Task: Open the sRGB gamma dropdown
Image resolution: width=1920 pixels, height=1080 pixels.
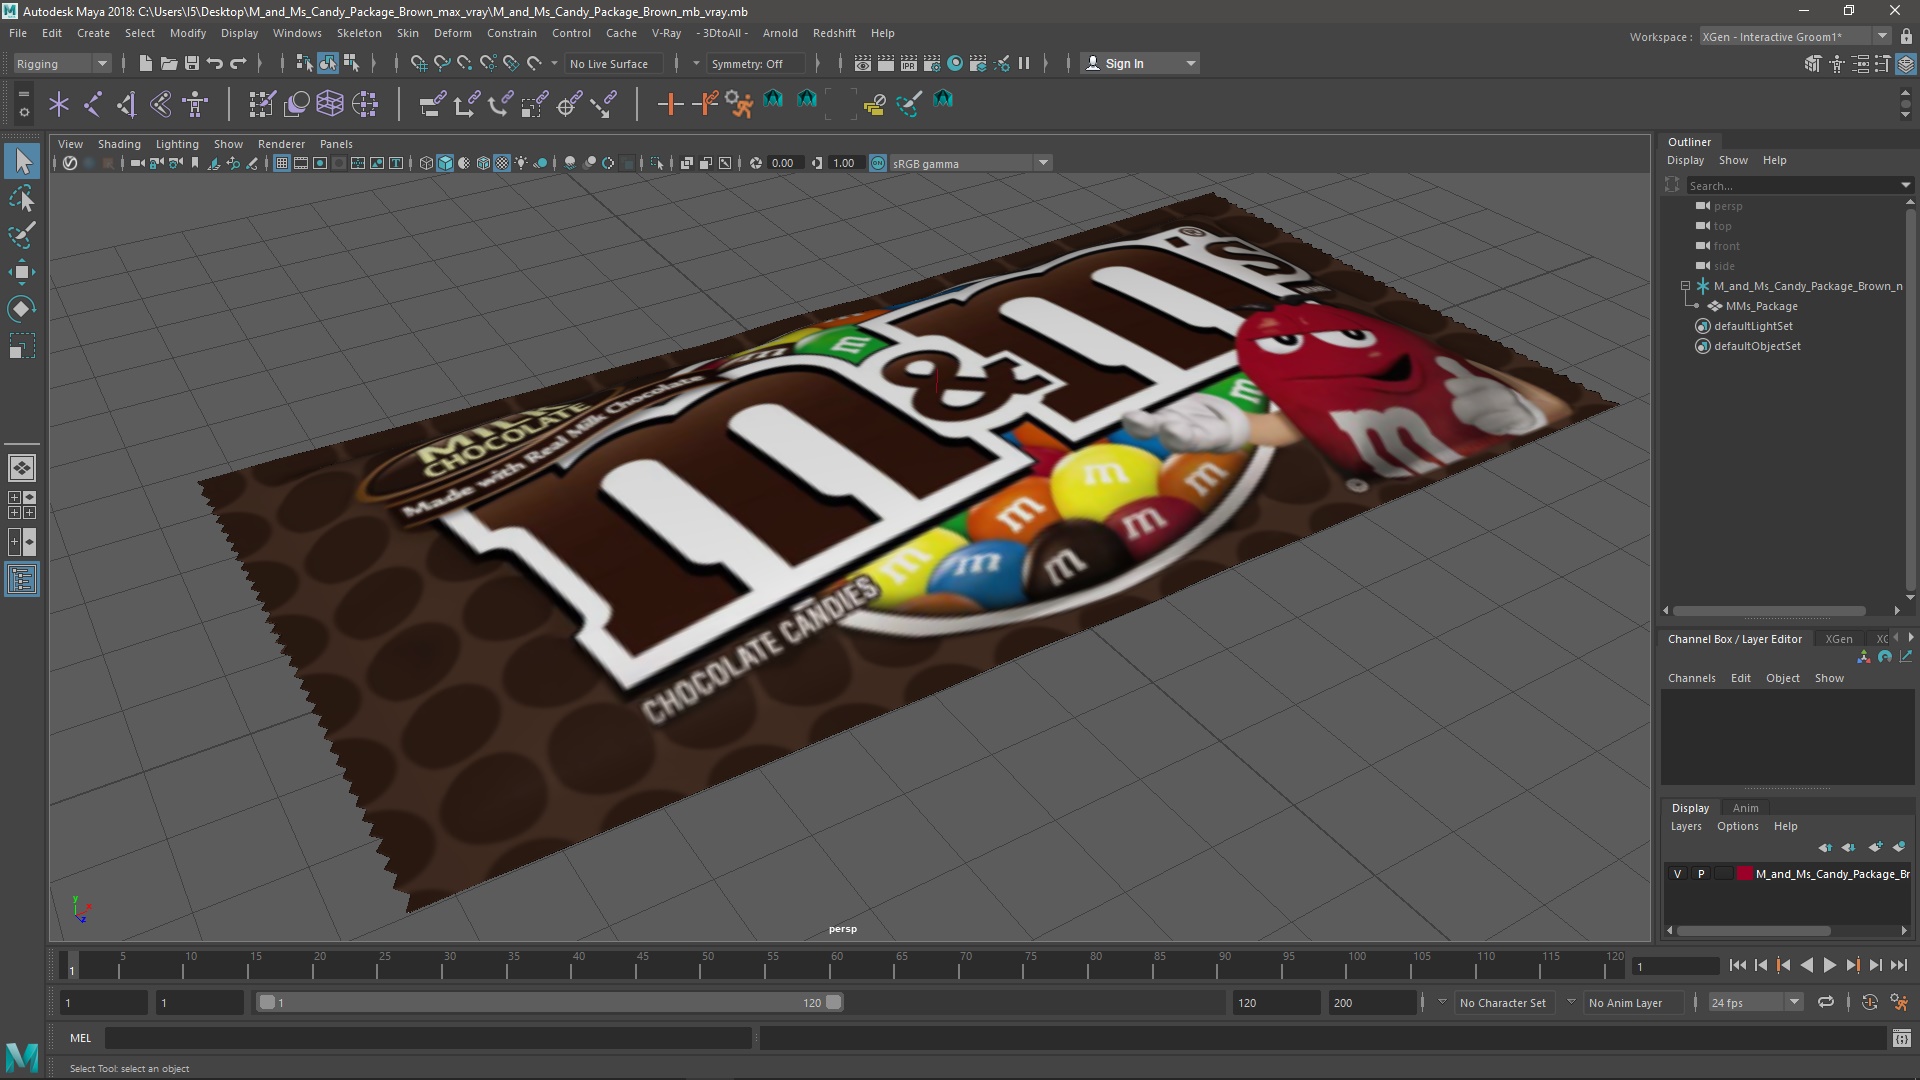Action: pos(969,163)
